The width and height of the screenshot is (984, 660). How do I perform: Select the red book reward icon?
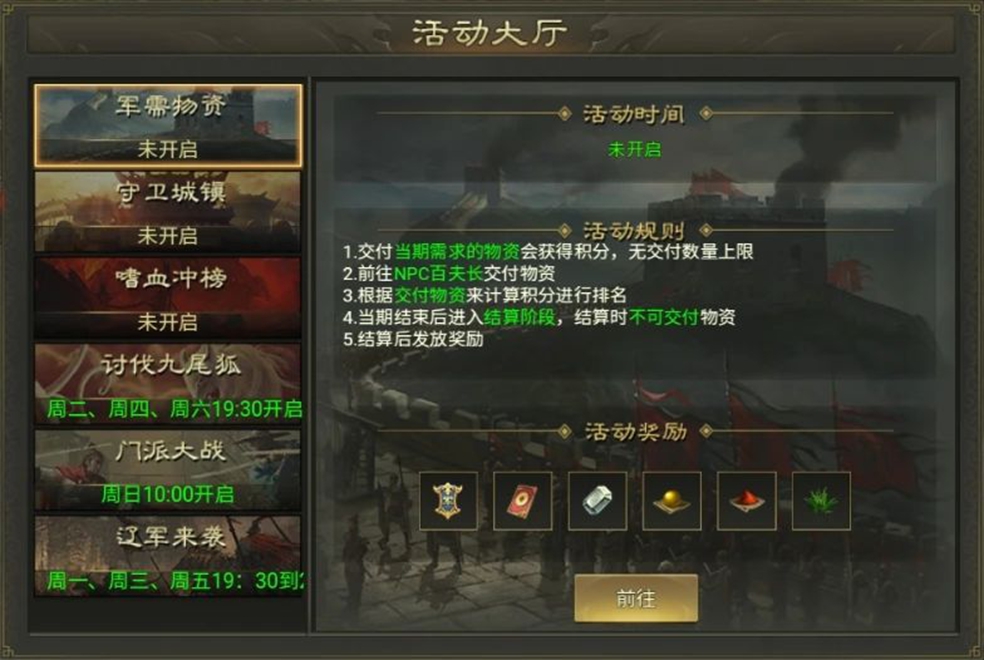(523, 501)
